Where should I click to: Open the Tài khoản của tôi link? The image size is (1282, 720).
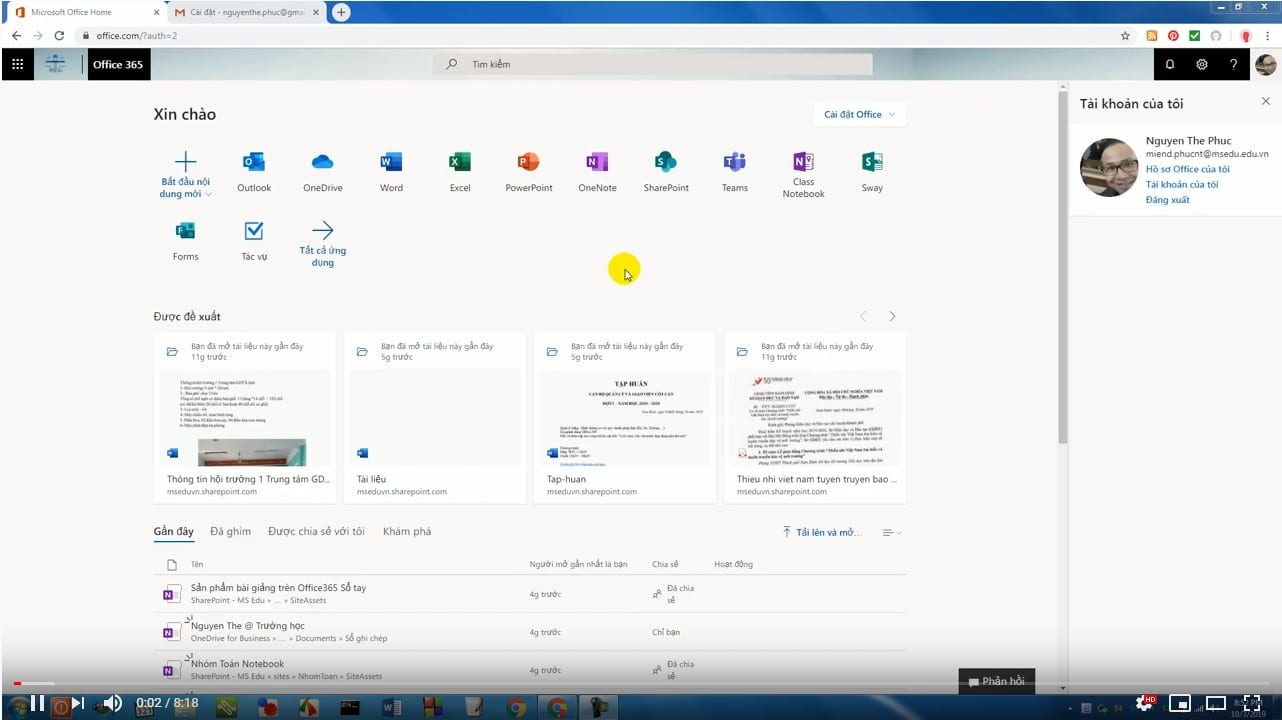coord(1181,184)
